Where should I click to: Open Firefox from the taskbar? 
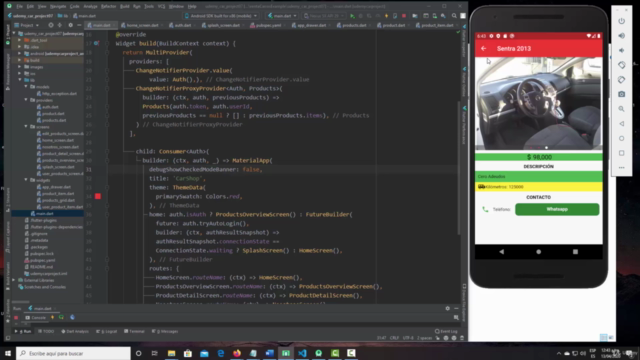pyautogui.click(x=237, y=353)
